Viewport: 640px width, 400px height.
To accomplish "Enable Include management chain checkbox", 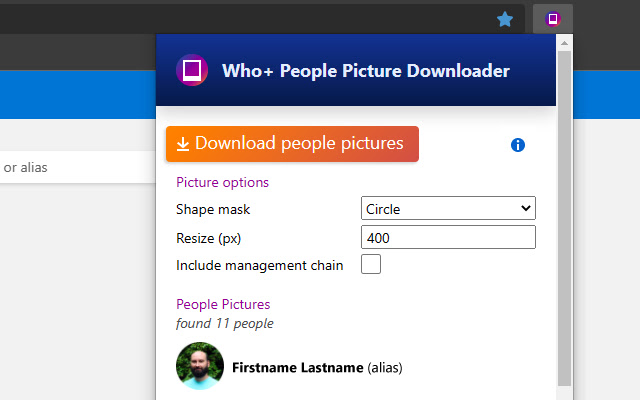I will (x=371, y=264).
